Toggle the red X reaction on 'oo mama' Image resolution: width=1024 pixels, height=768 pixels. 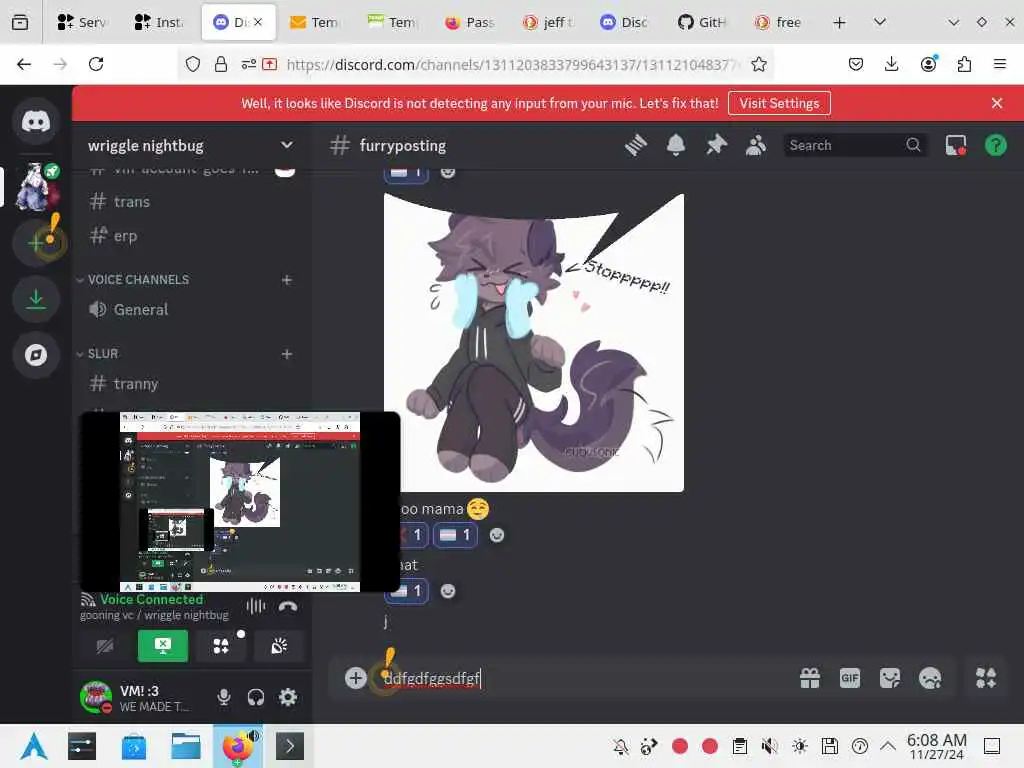click(x=413, y=536)
